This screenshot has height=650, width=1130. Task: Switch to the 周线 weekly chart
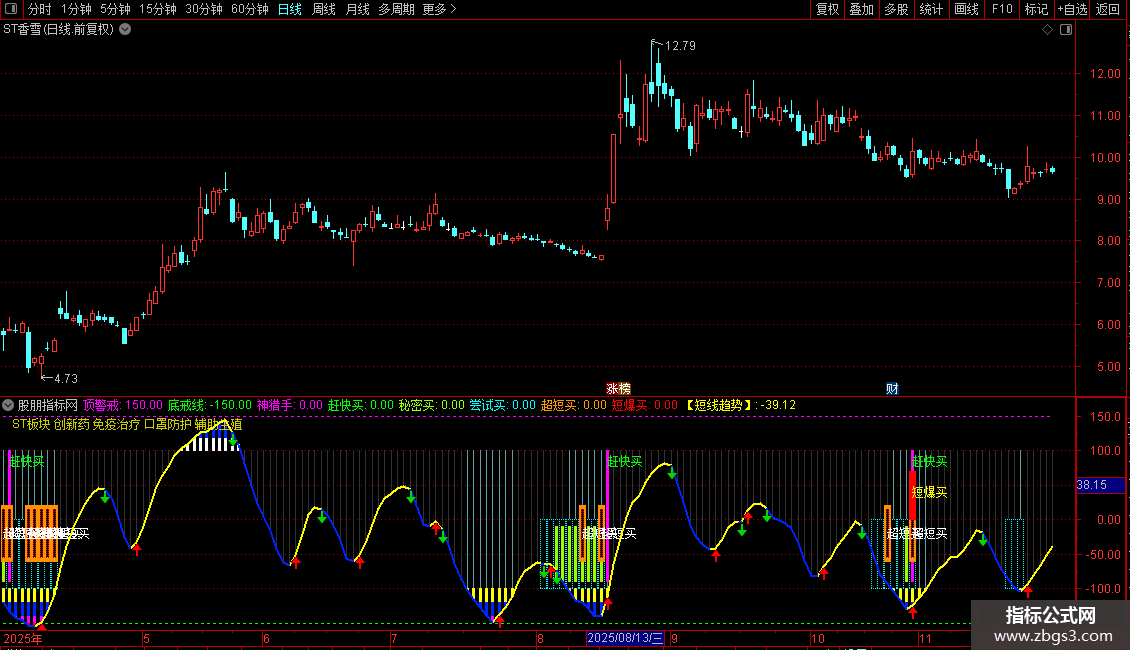(x=324, y=9)
